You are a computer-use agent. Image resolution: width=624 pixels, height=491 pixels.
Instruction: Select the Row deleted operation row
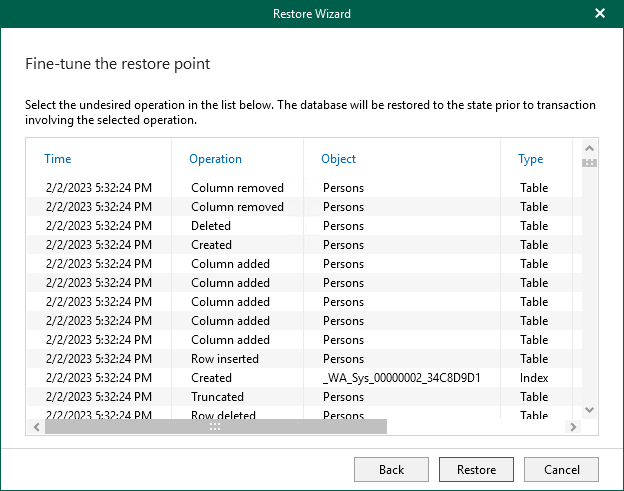tap(222, 415)
